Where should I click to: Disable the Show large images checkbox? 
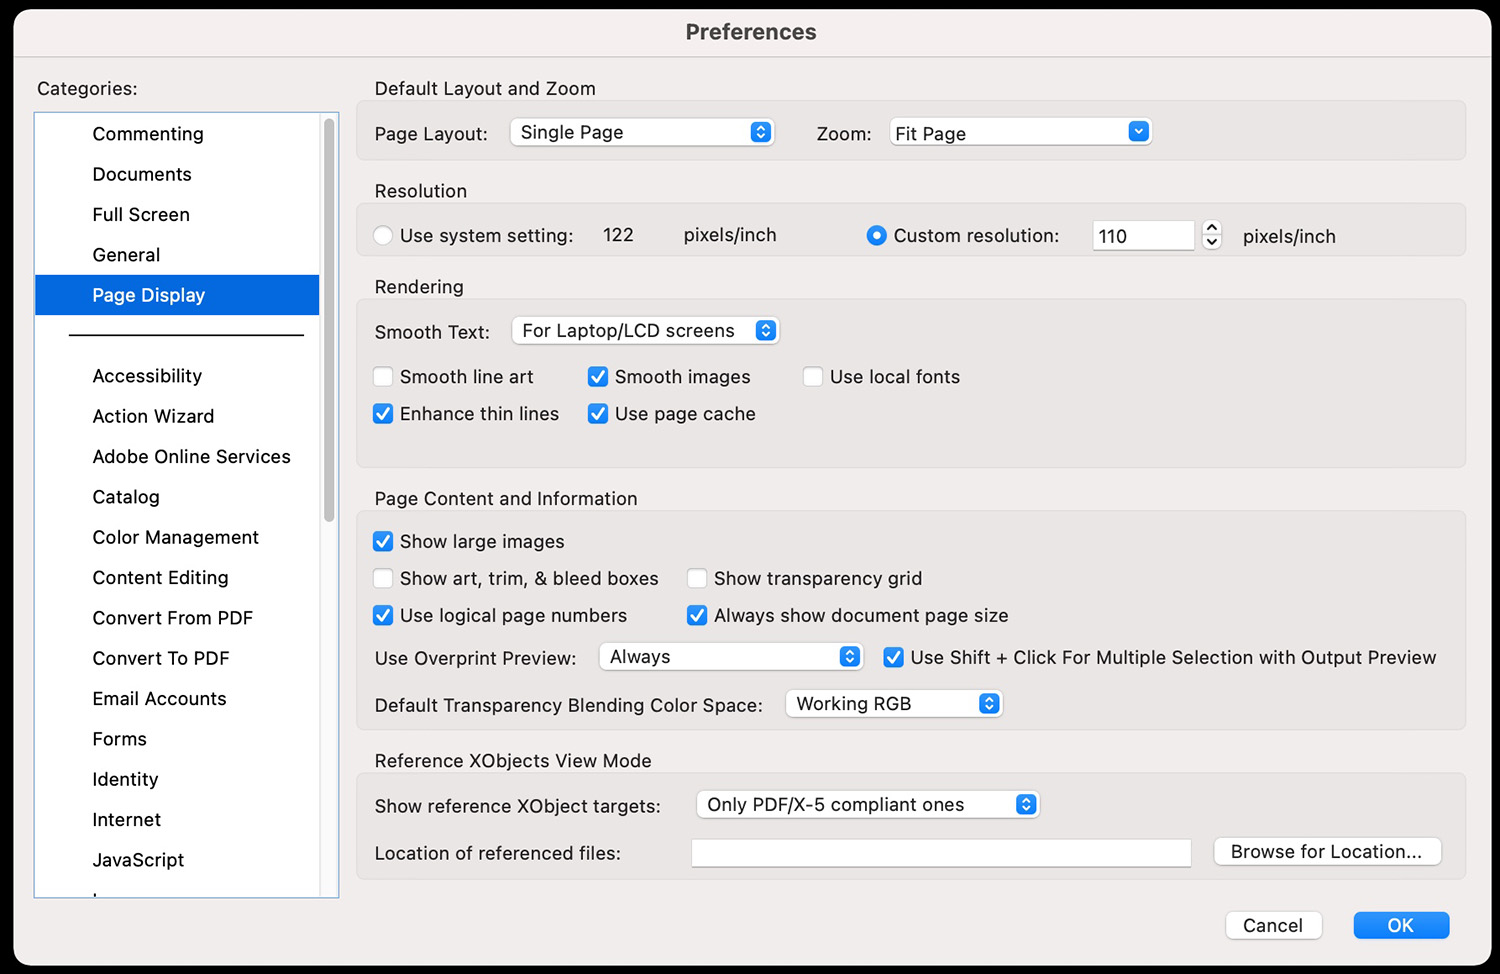[x=383, y=542]
